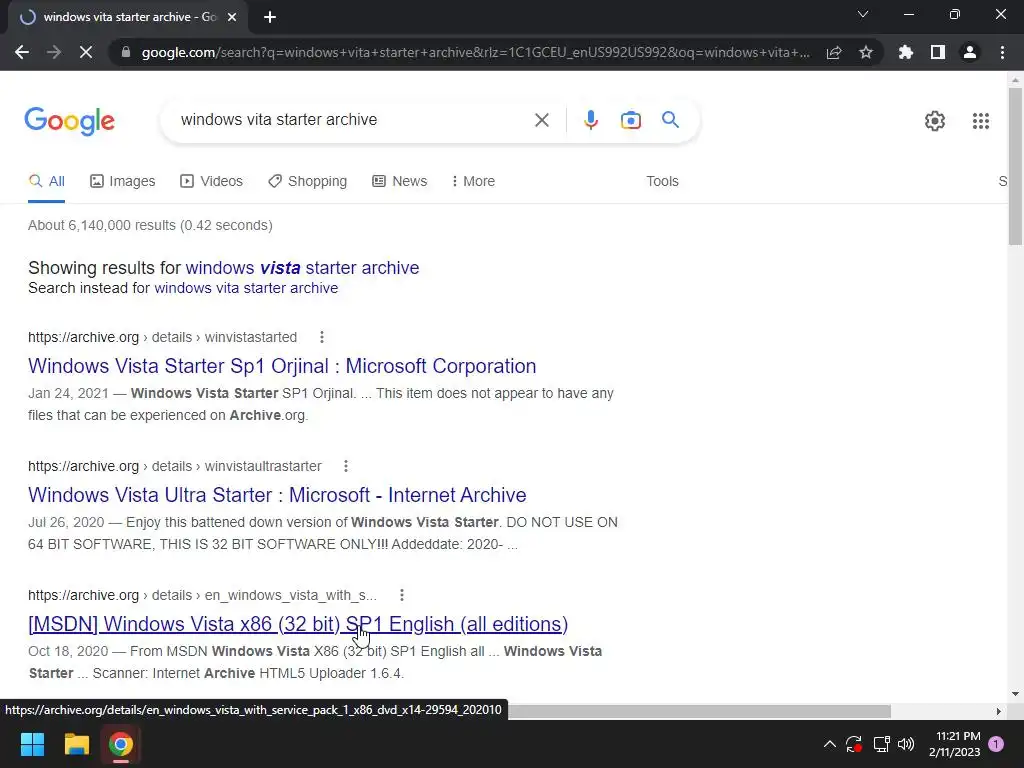Open a new tab with plus button

click(270, 17)
